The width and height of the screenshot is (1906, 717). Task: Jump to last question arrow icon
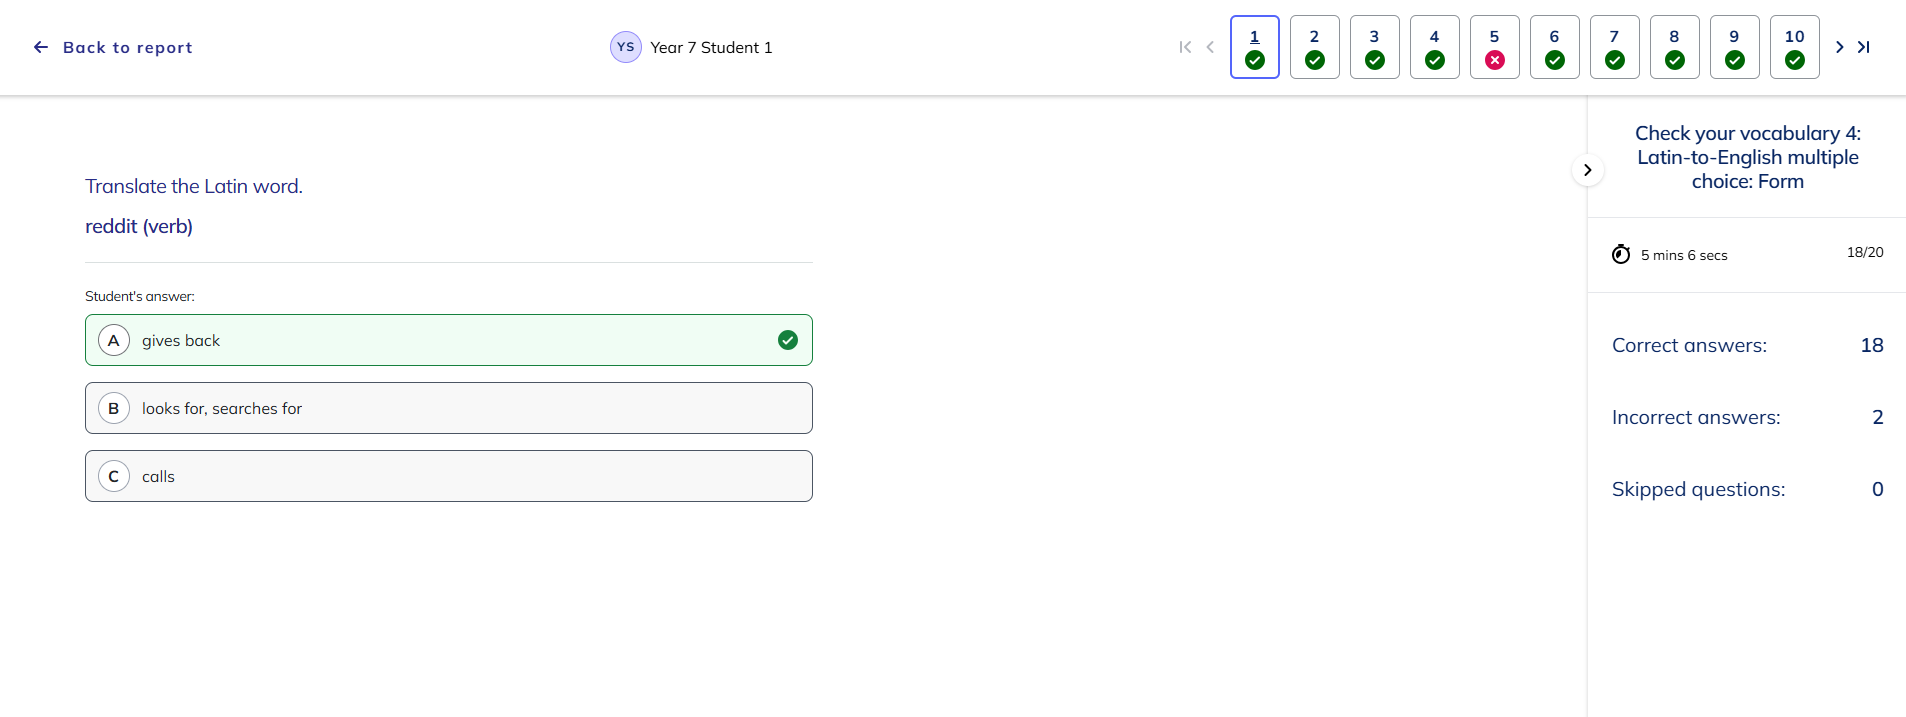1864,47
